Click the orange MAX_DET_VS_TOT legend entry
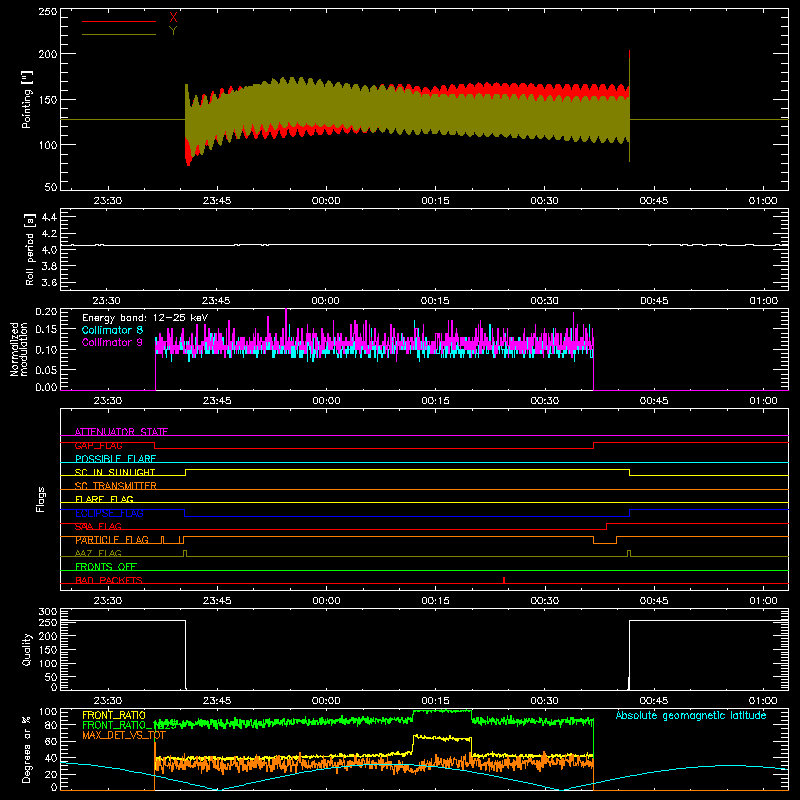The image size is (800, 800). 124,735
